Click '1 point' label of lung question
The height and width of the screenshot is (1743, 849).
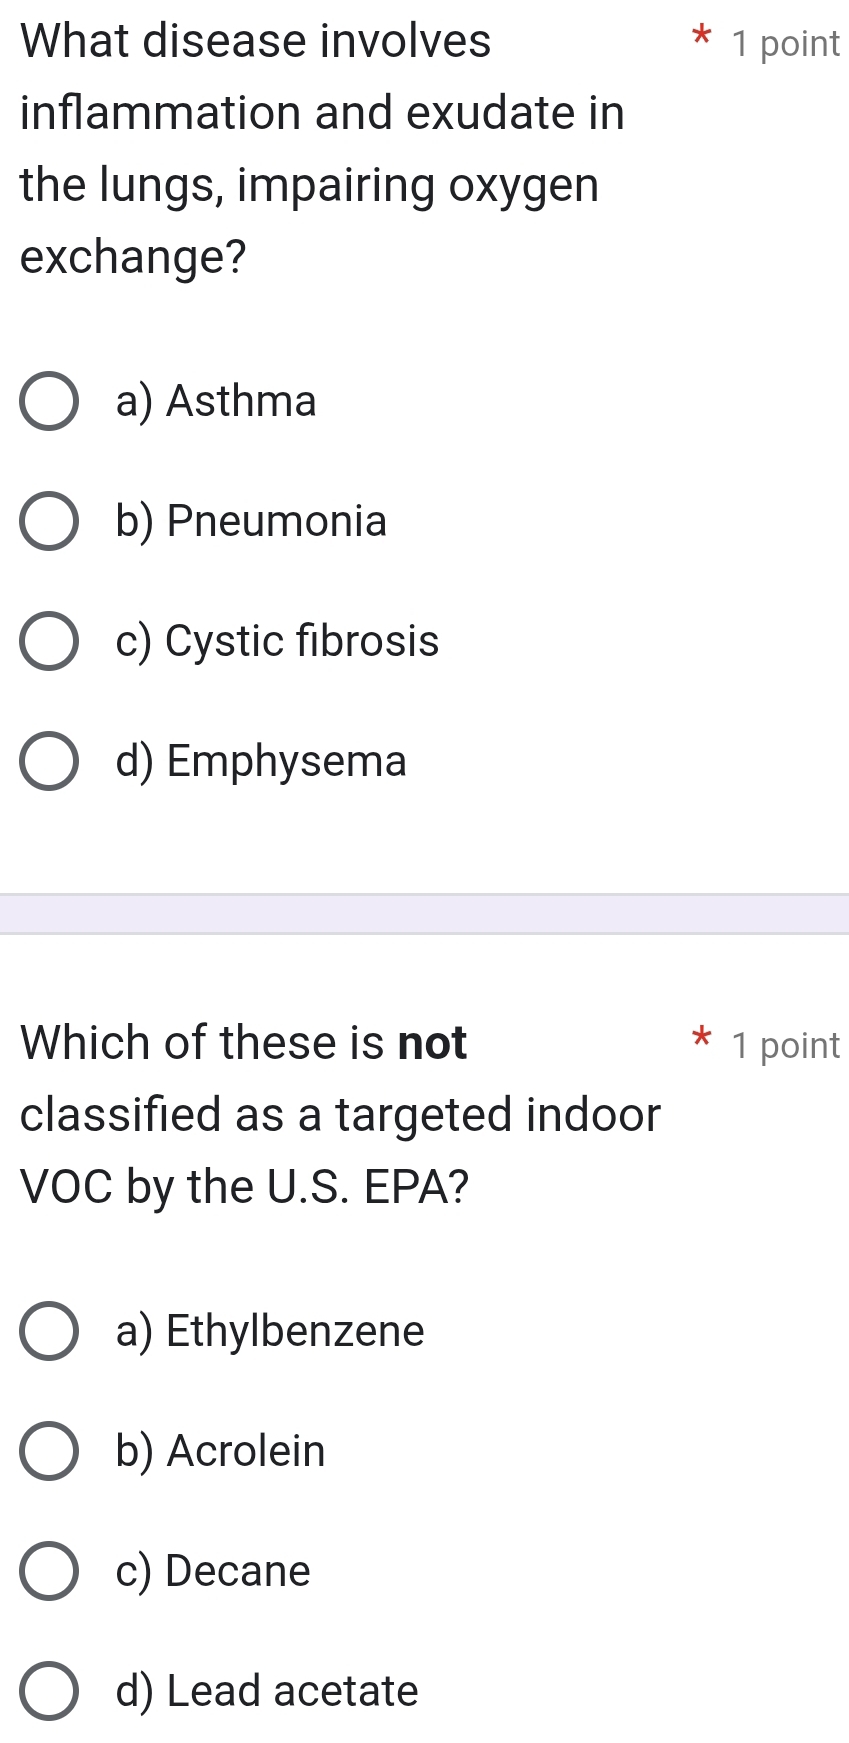tap(785, 44)
